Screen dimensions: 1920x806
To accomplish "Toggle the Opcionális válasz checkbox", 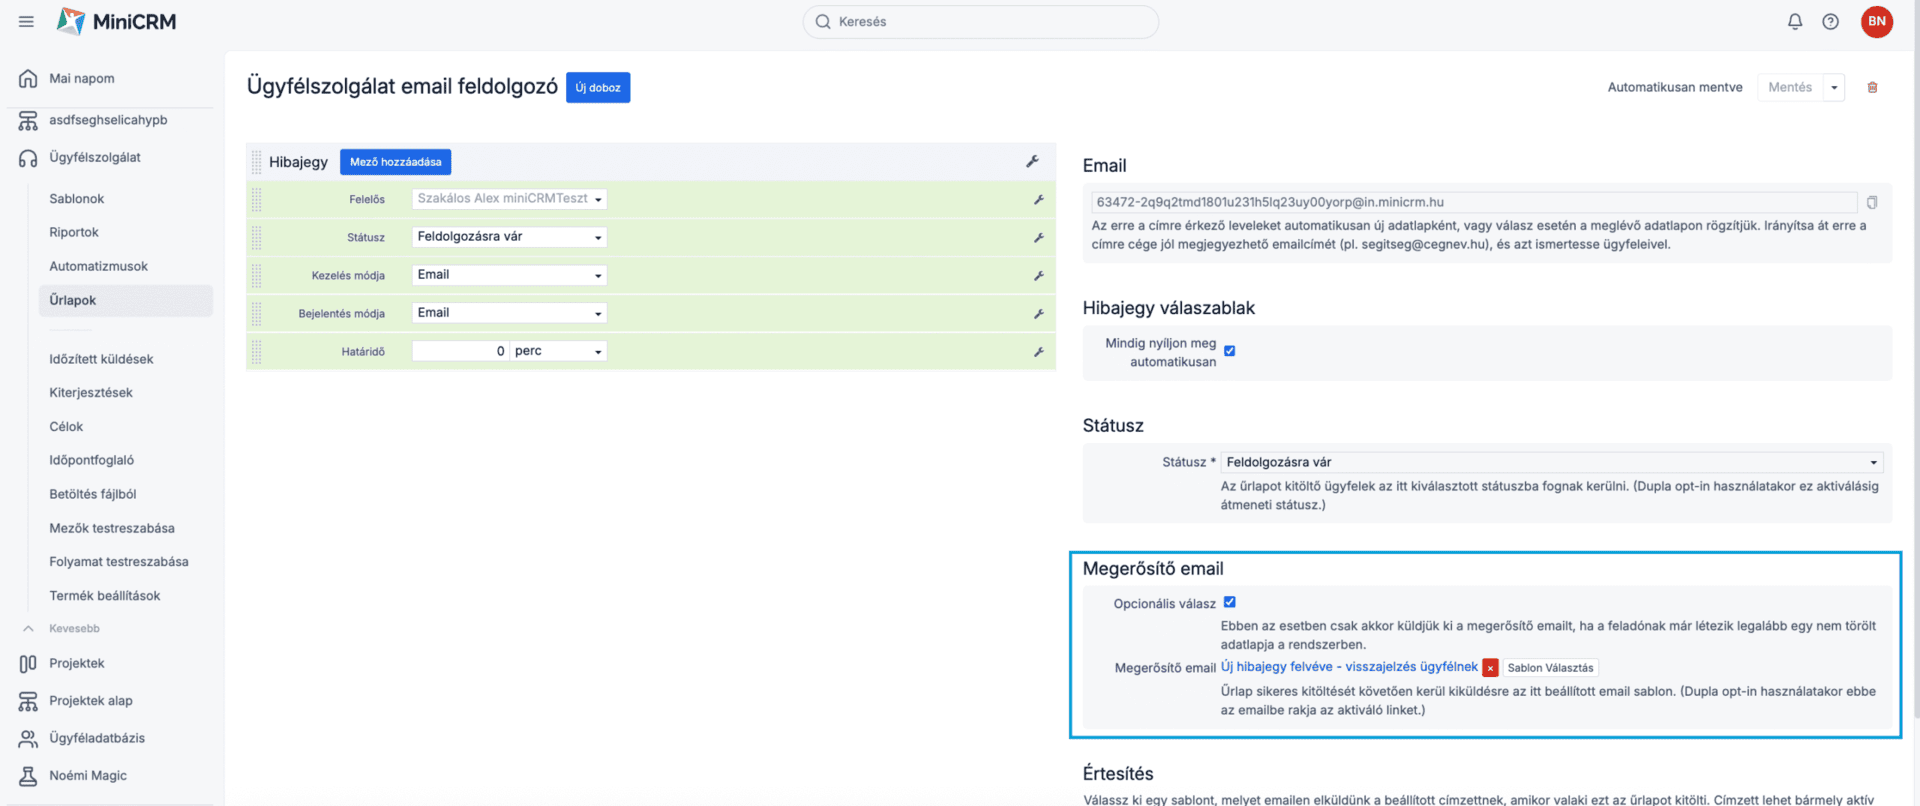I will click(x=1230, y=602).
